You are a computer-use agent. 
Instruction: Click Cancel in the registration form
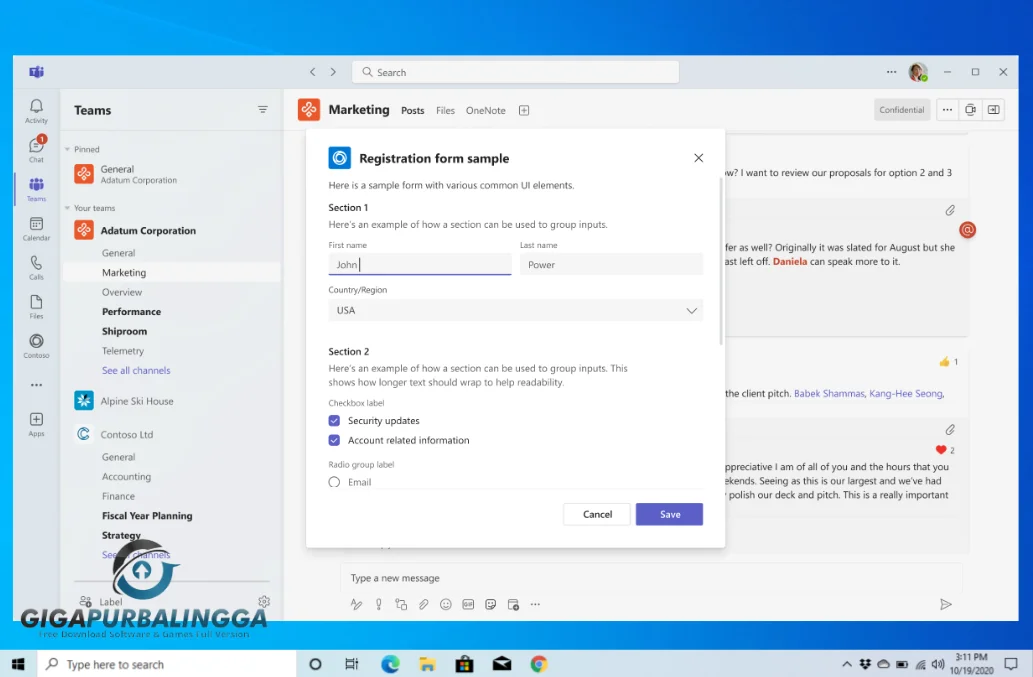point(597,514)
